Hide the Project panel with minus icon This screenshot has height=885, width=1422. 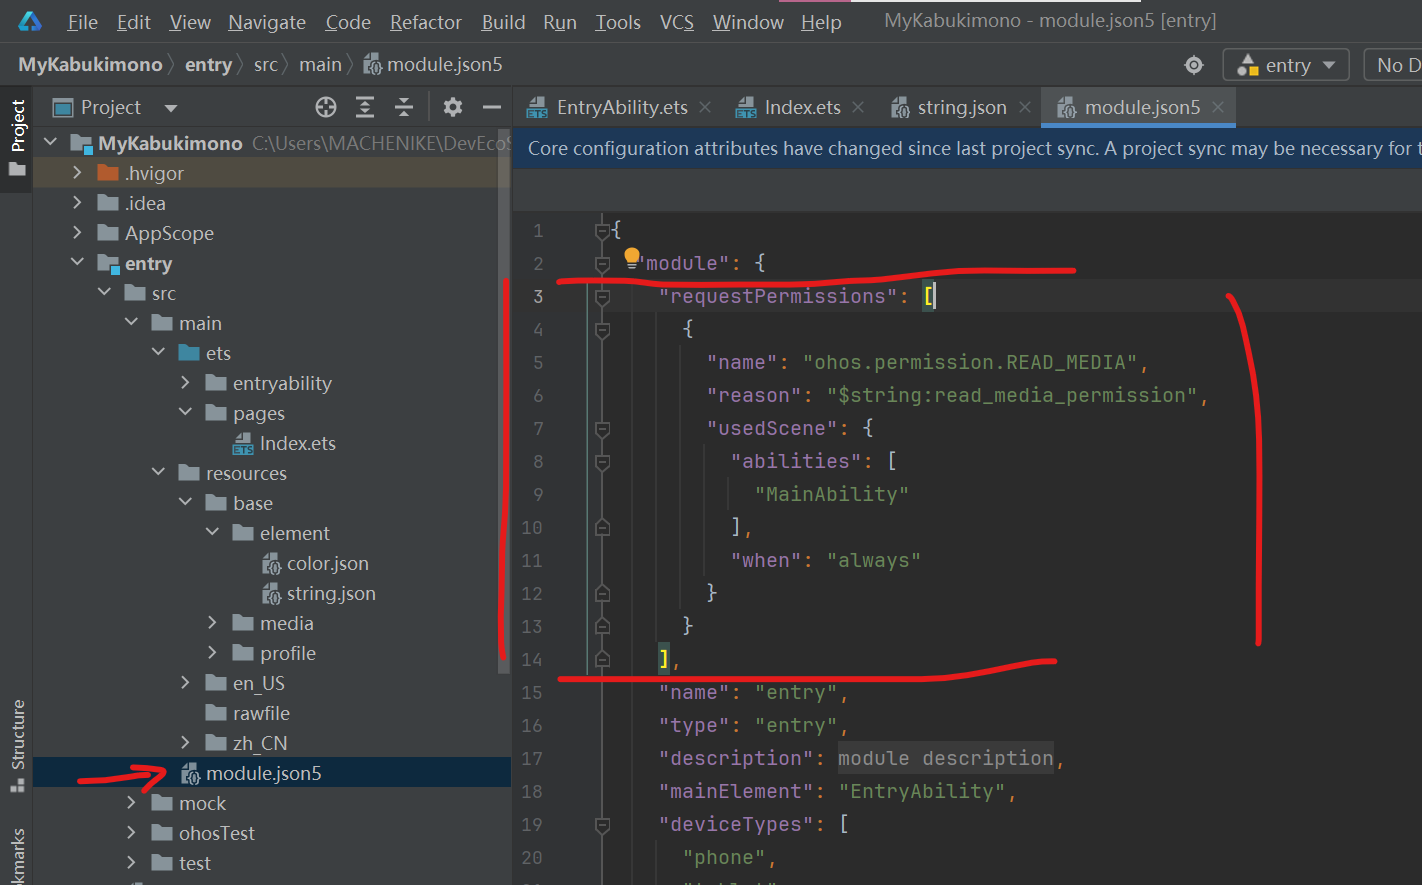click(x=492, y=107)
